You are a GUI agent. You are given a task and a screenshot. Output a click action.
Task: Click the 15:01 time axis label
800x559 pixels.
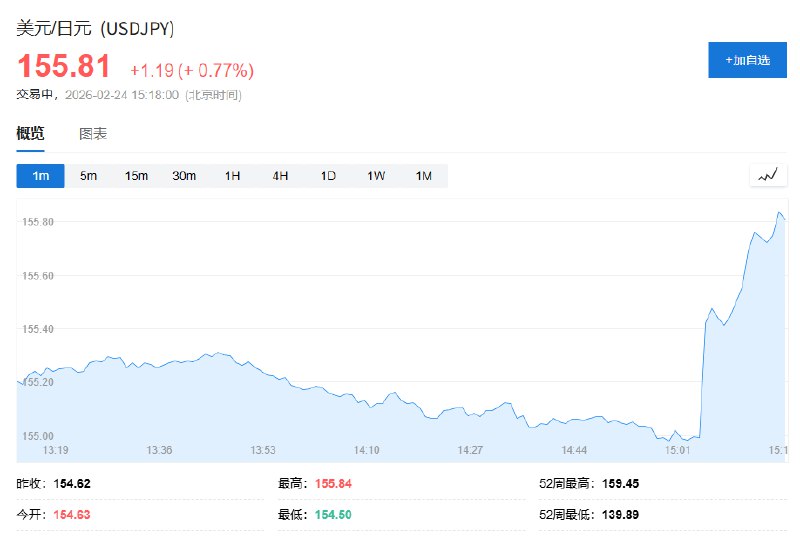coord(678,450)
